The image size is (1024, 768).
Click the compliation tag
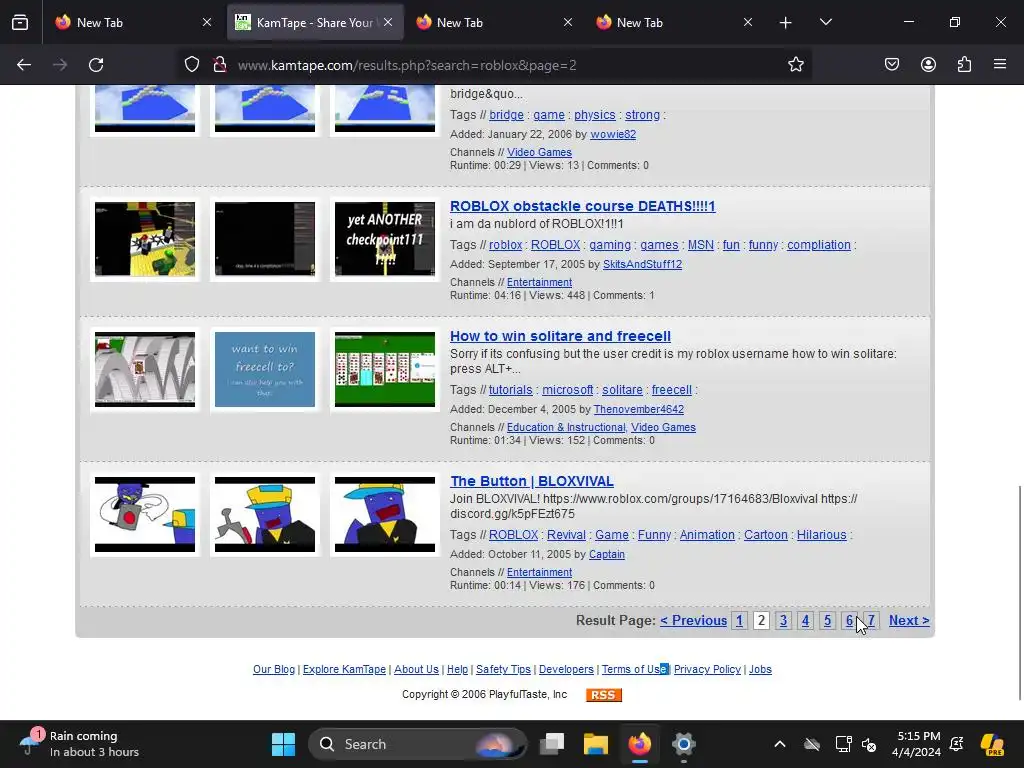tap(818, 244)
